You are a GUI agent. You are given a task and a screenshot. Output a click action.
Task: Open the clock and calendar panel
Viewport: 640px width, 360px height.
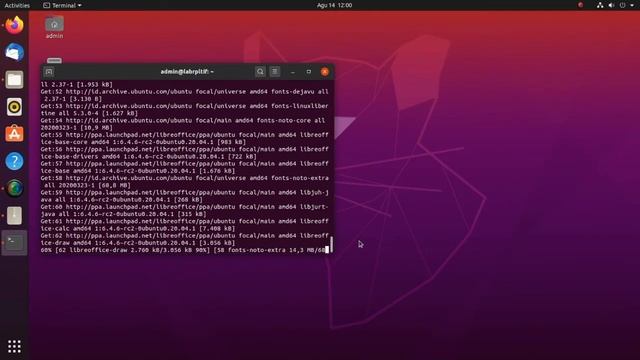[x=334, y=5]
